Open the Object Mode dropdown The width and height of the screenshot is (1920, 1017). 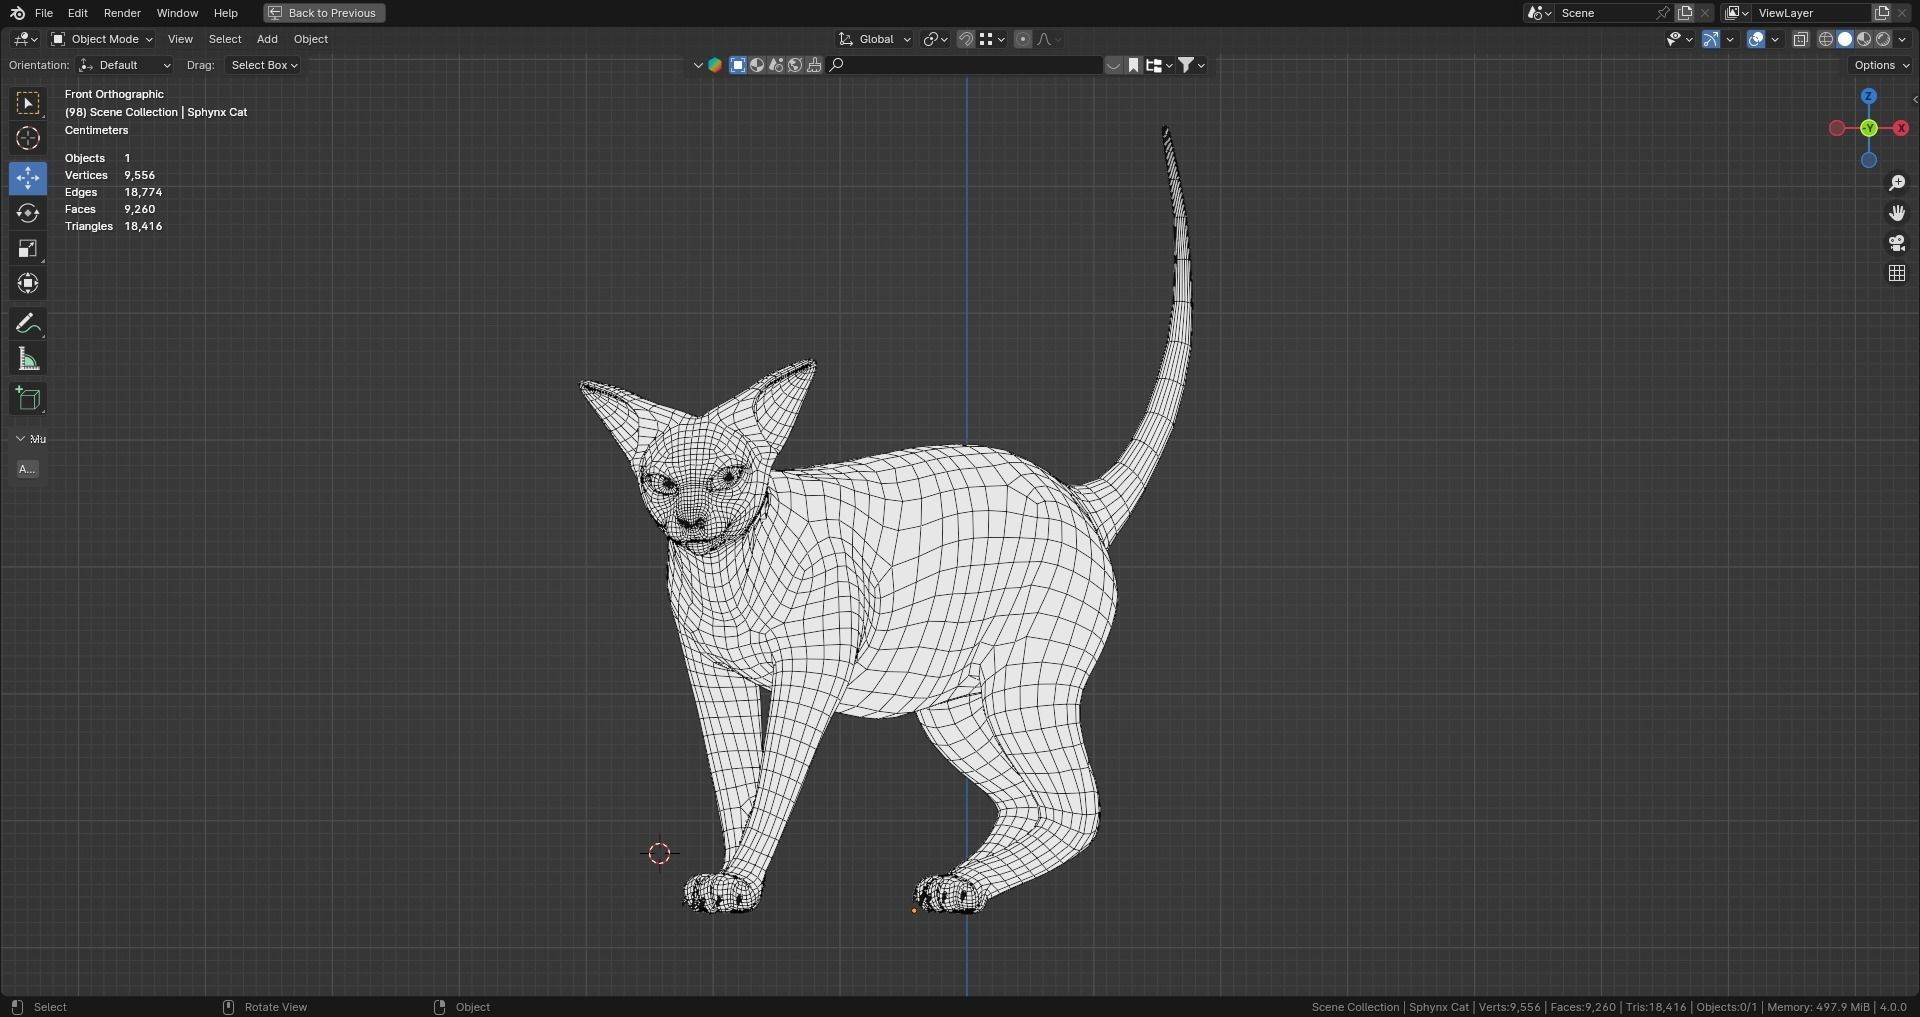coord(102,39)
